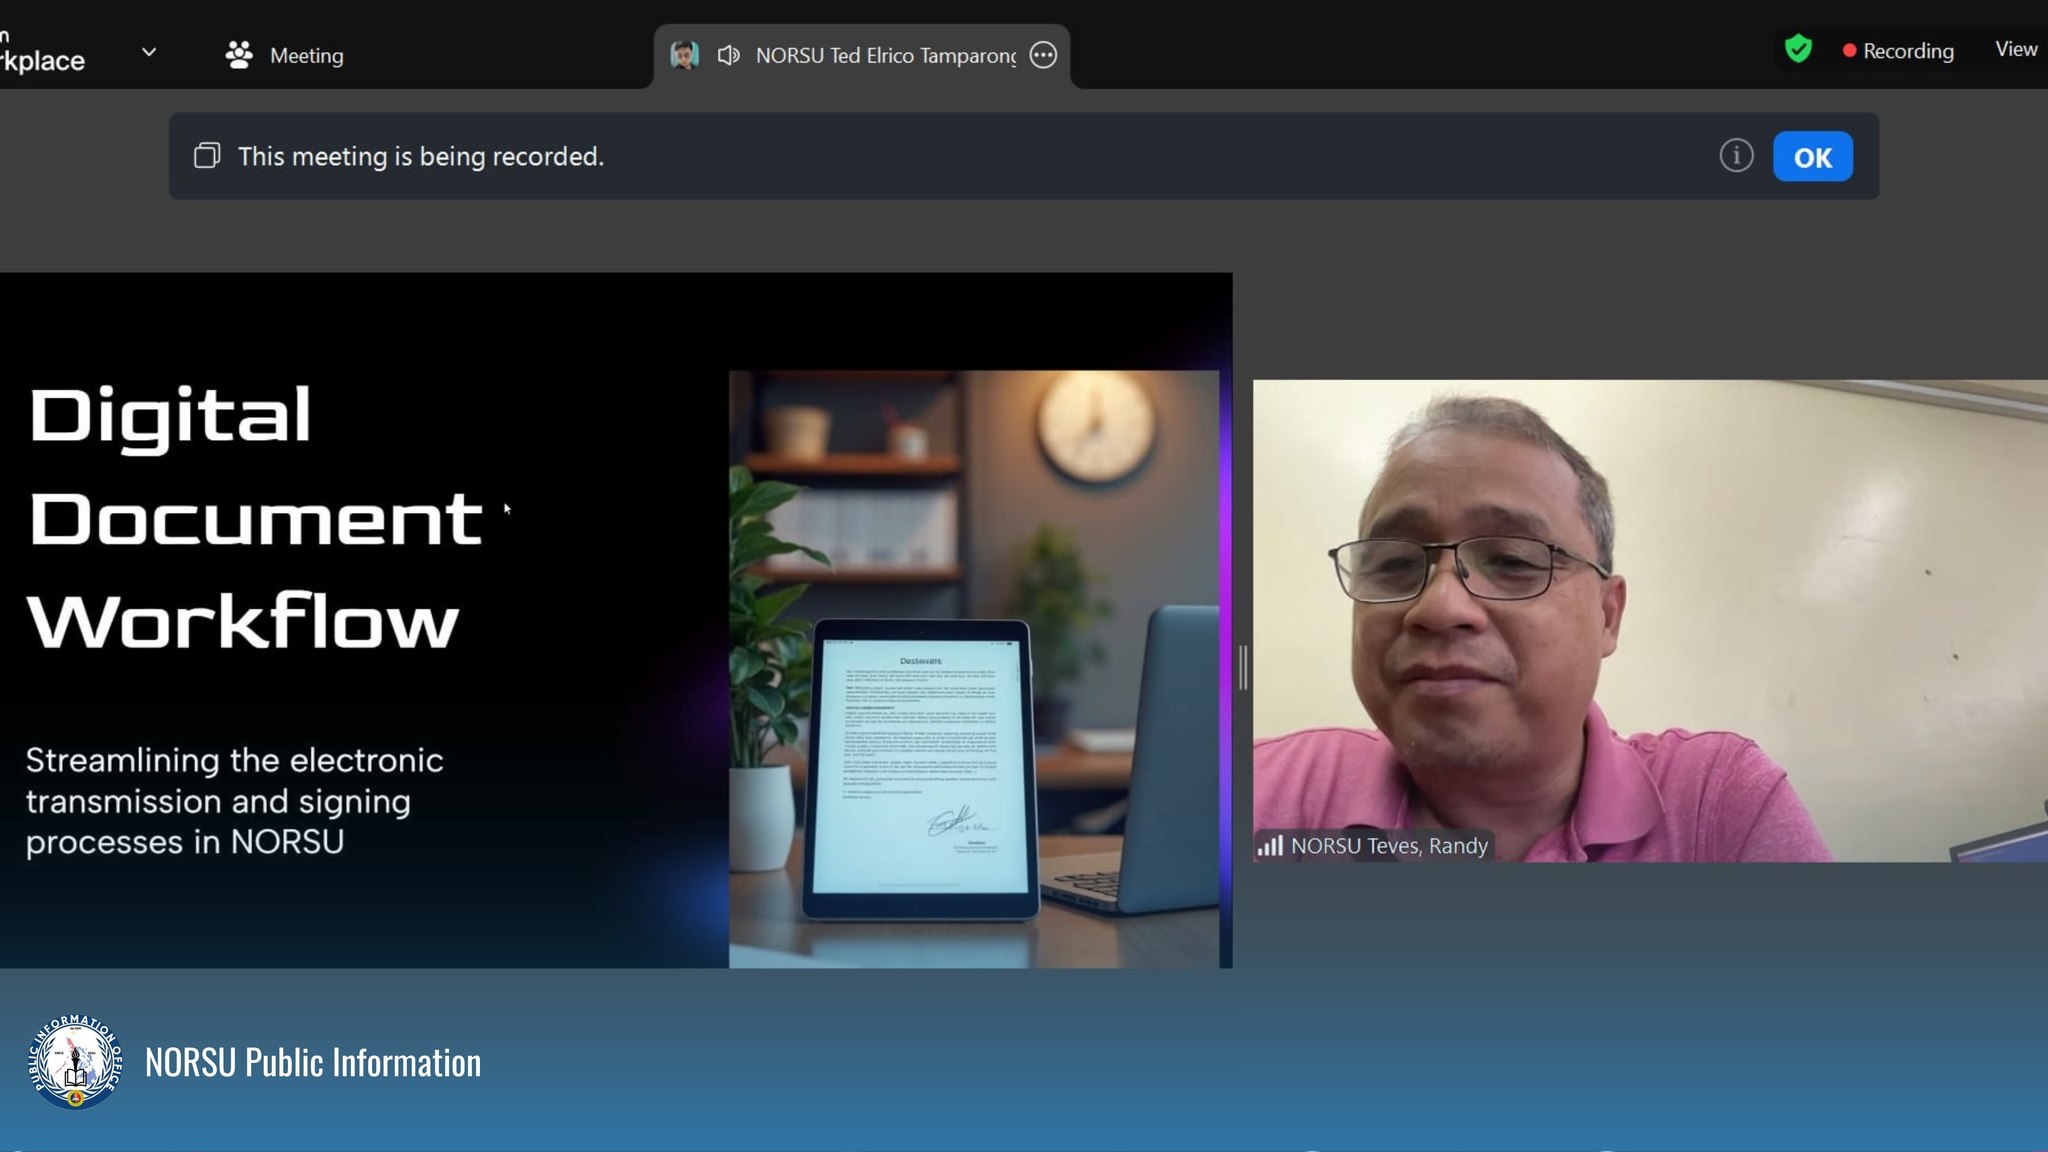This screenshot has height=1152, width=2048.
Task: Click the Recording indicator
Action: (x=1898, y=51)
